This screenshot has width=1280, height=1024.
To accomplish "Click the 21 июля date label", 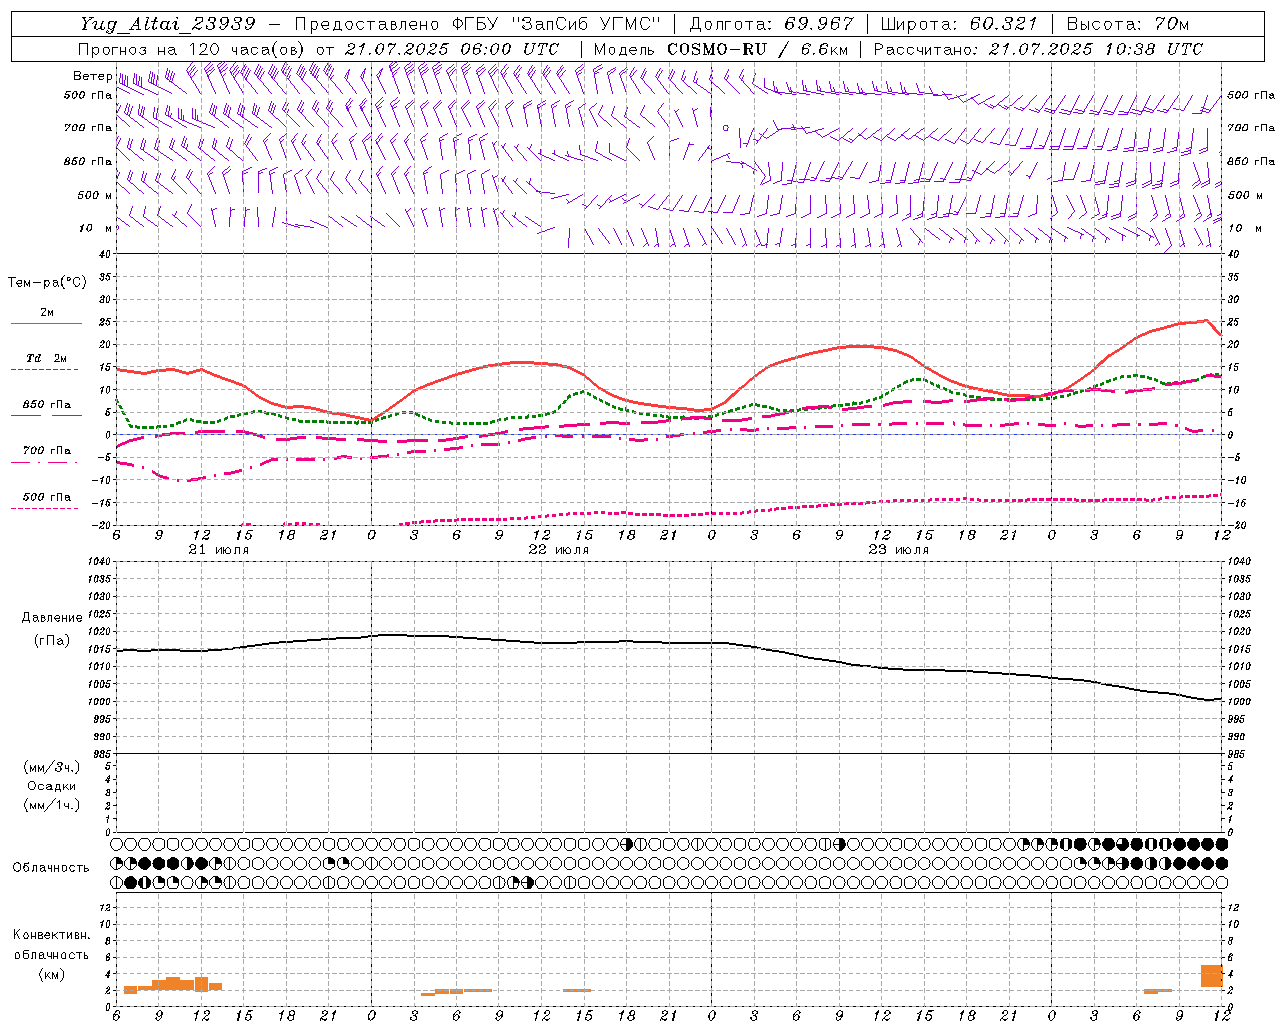I will pos(219,550).
